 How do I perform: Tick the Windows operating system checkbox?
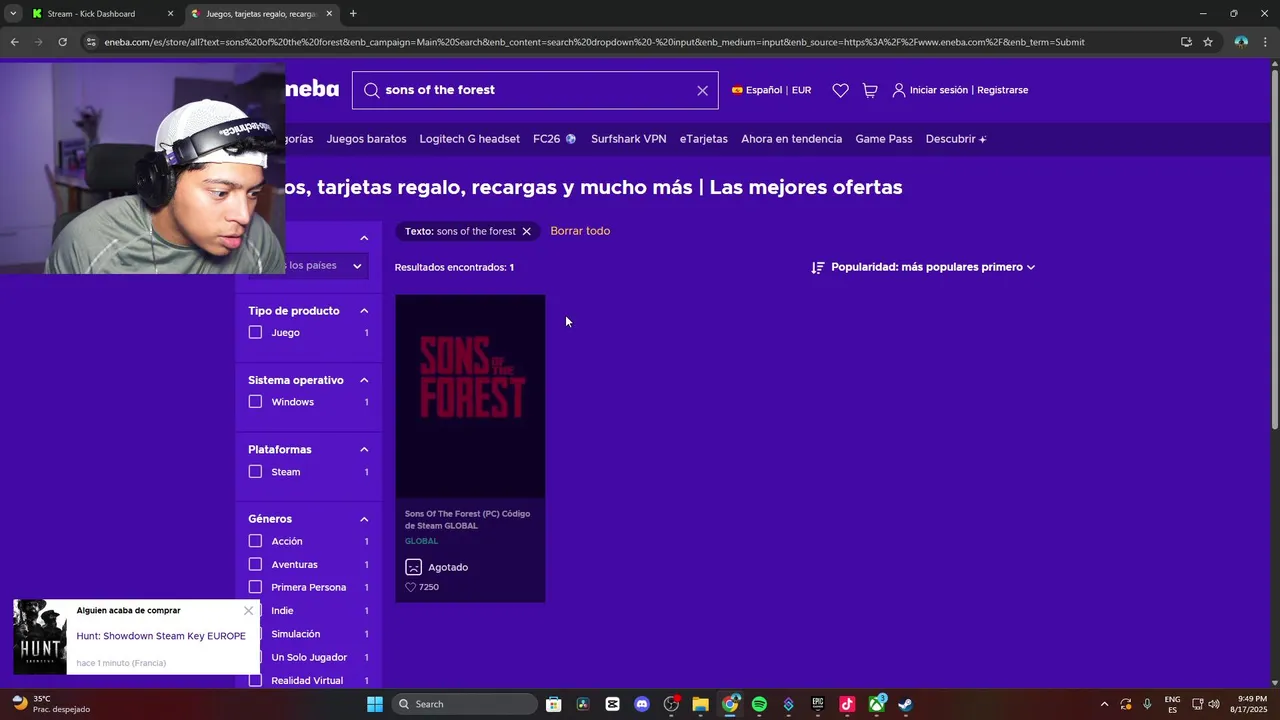pos(255,402)
